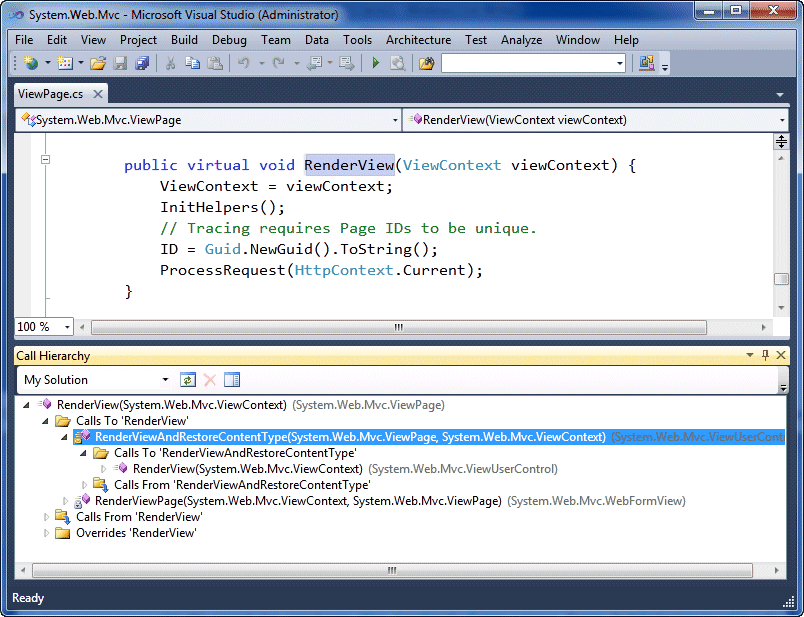
Task: Click the Open File folder icon
Action: tap(97, 63)
